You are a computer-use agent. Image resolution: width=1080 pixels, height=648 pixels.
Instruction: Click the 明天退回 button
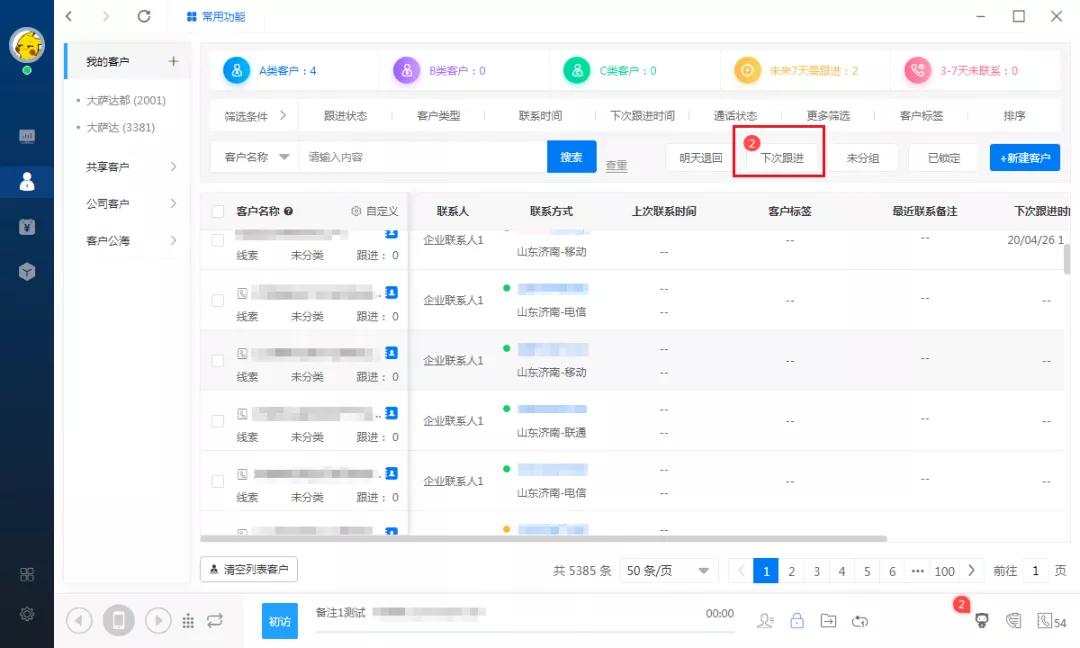tap(700, 158)
